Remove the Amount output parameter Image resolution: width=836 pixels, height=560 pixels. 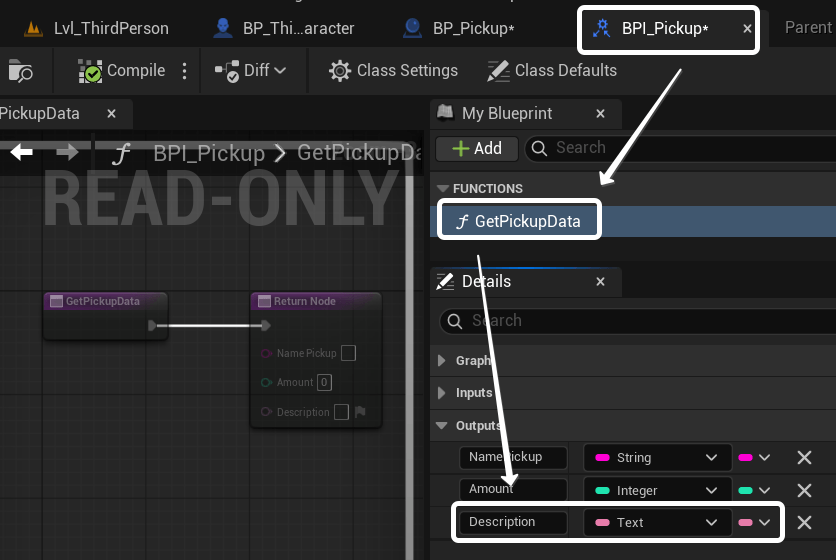803,490
